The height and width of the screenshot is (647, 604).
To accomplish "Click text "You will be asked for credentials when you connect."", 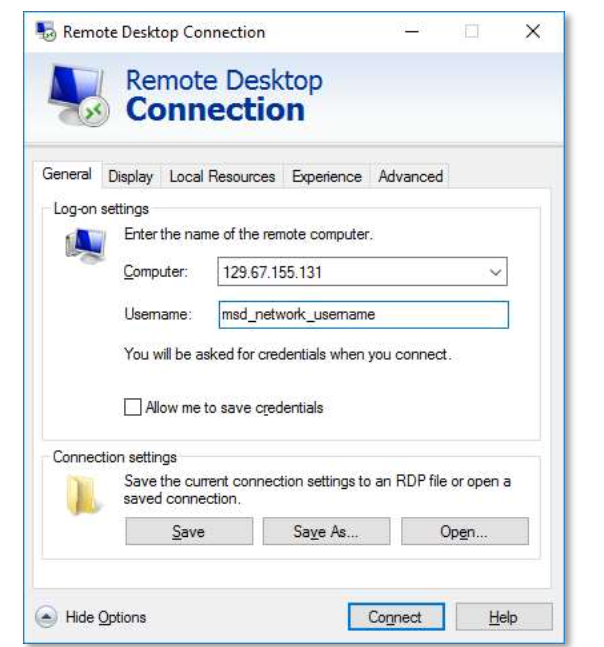I will pyautogui.click(x=288, y=354).
